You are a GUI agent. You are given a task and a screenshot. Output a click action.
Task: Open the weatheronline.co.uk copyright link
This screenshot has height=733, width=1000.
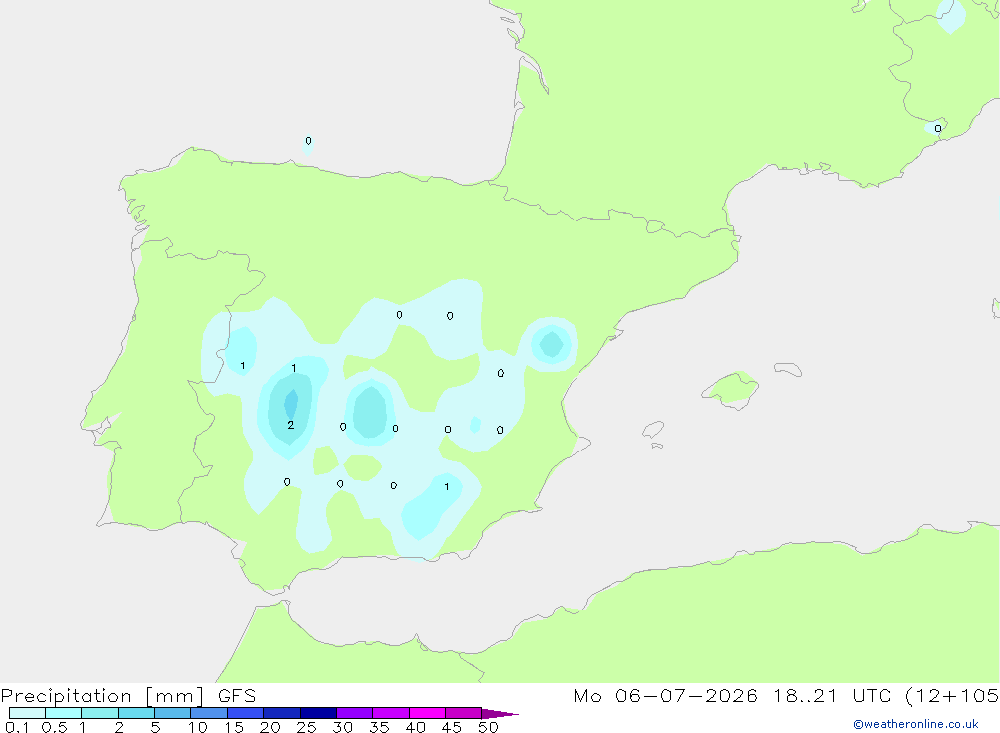[x=915, y=724]
